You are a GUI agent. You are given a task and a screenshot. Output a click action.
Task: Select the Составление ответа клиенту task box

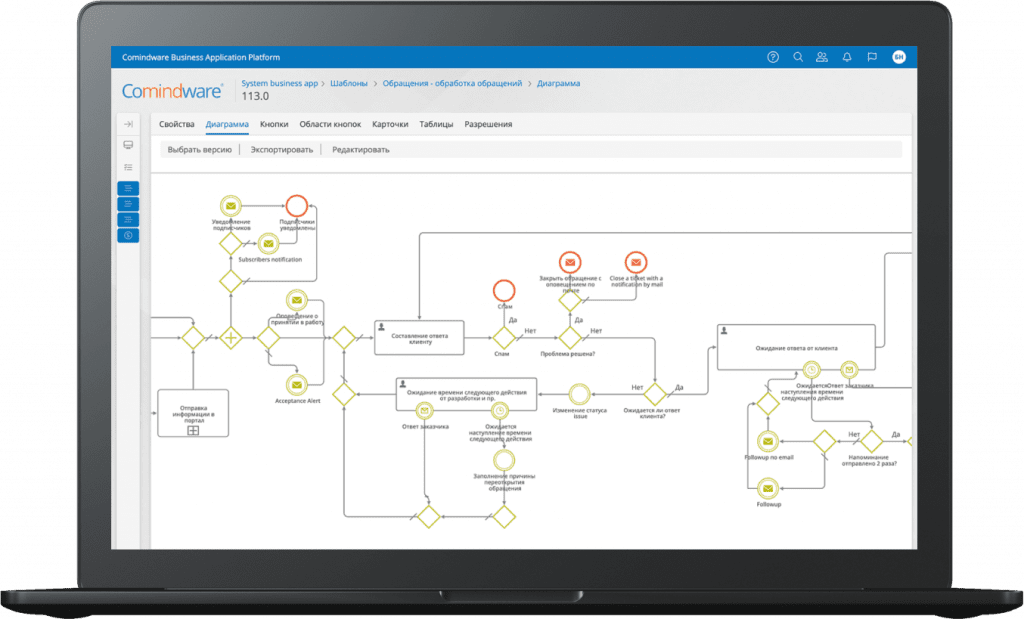419,337
